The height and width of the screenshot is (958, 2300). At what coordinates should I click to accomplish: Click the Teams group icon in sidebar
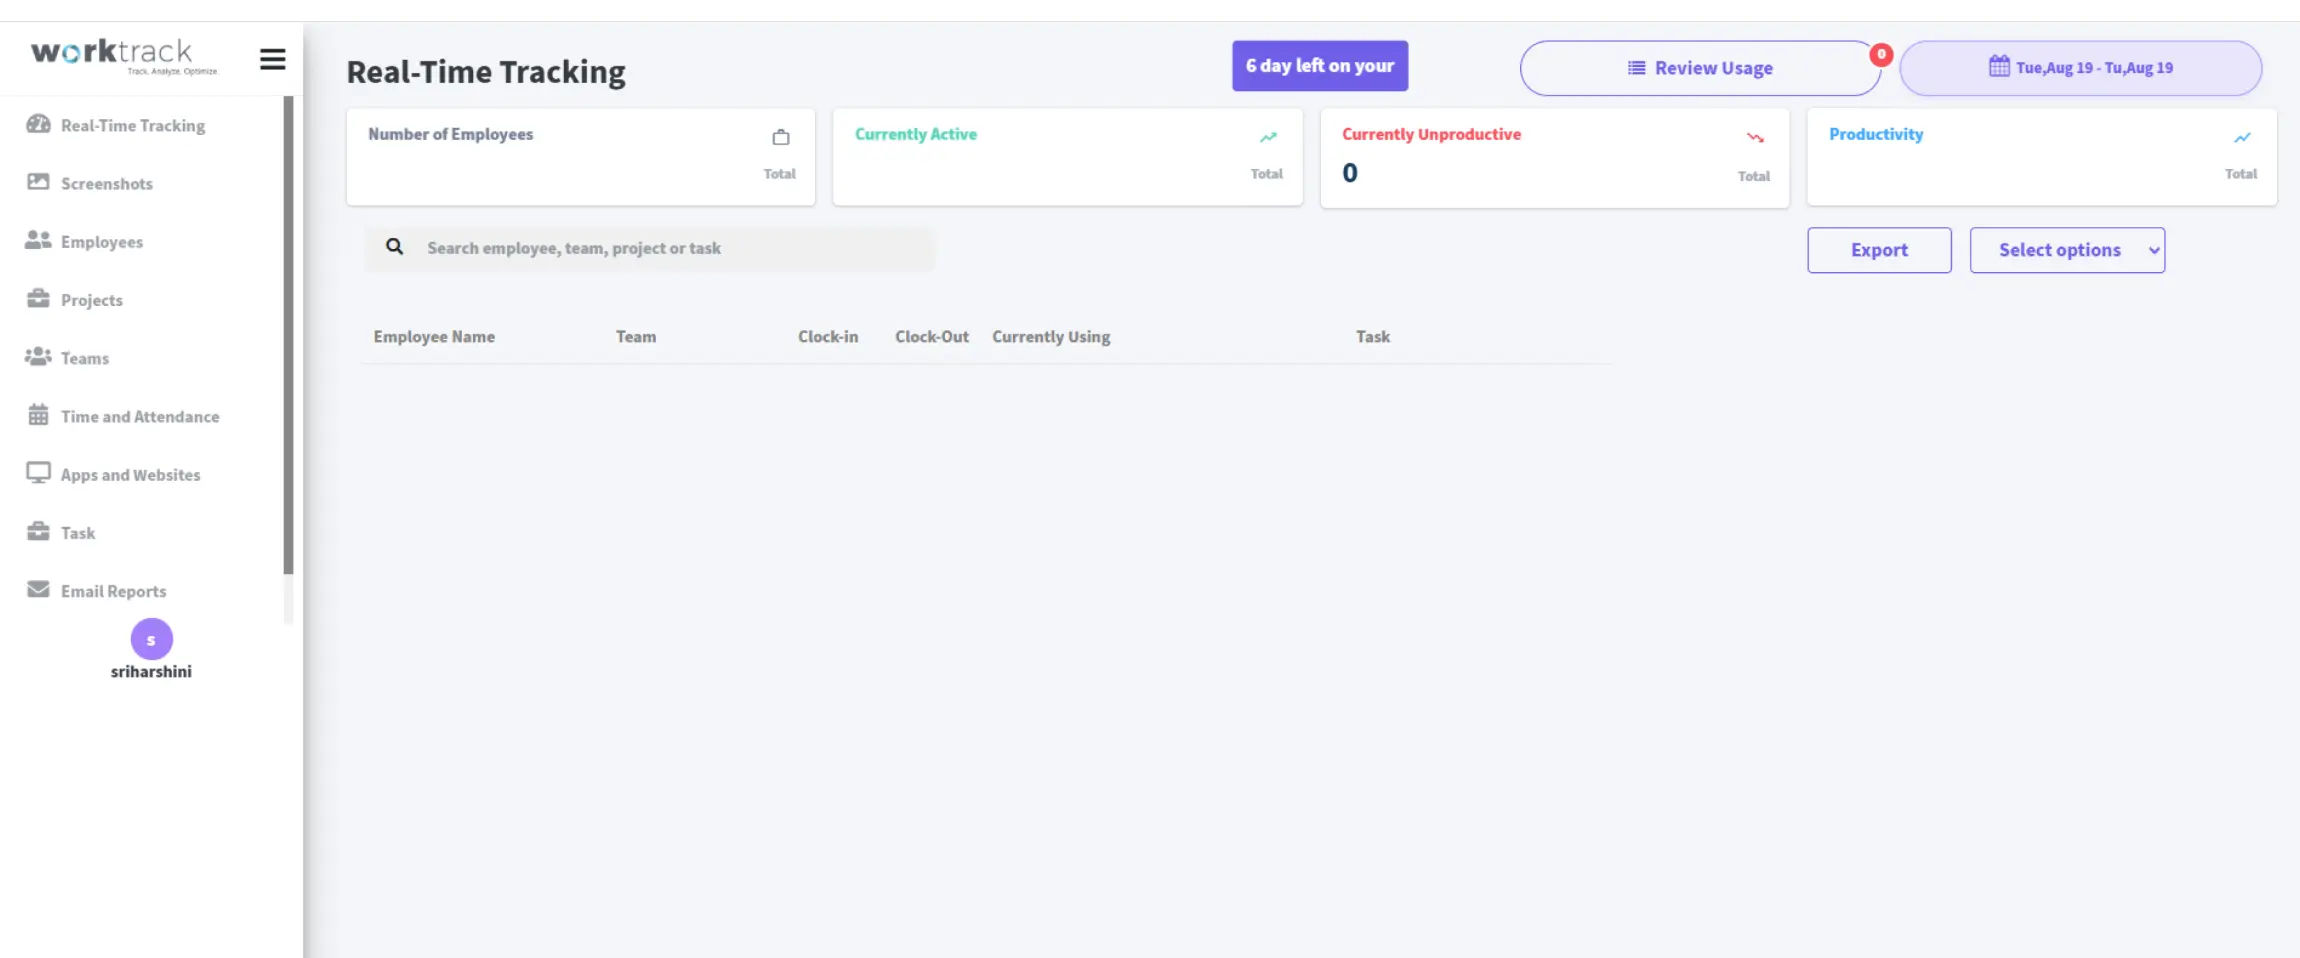point(38,357)
